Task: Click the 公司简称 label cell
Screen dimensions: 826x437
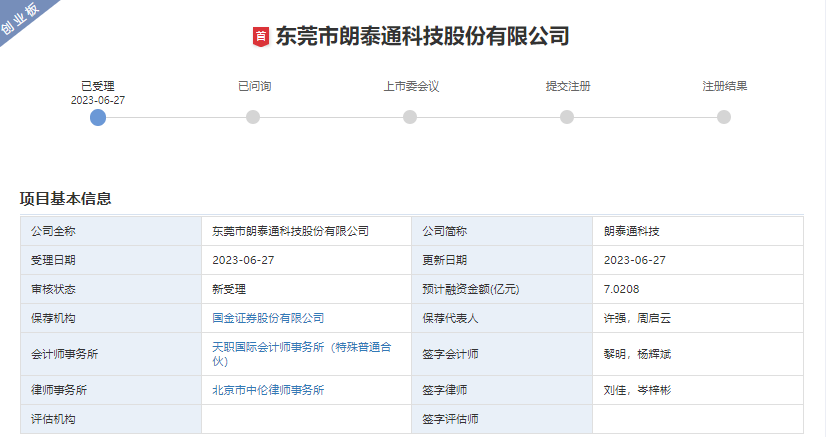Action: point(502,231)
